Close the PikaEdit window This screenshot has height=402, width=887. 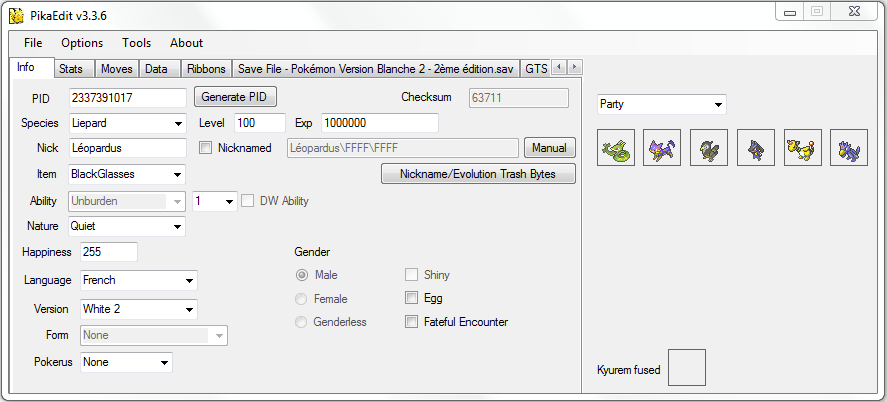[x=855, y=12]
